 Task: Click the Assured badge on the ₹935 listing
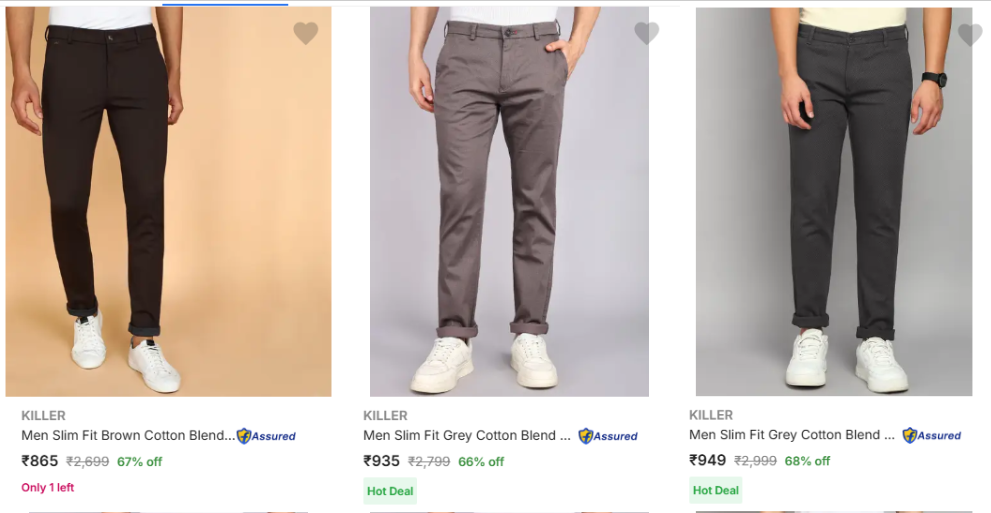pyautogui.click(x=608, y=436)
